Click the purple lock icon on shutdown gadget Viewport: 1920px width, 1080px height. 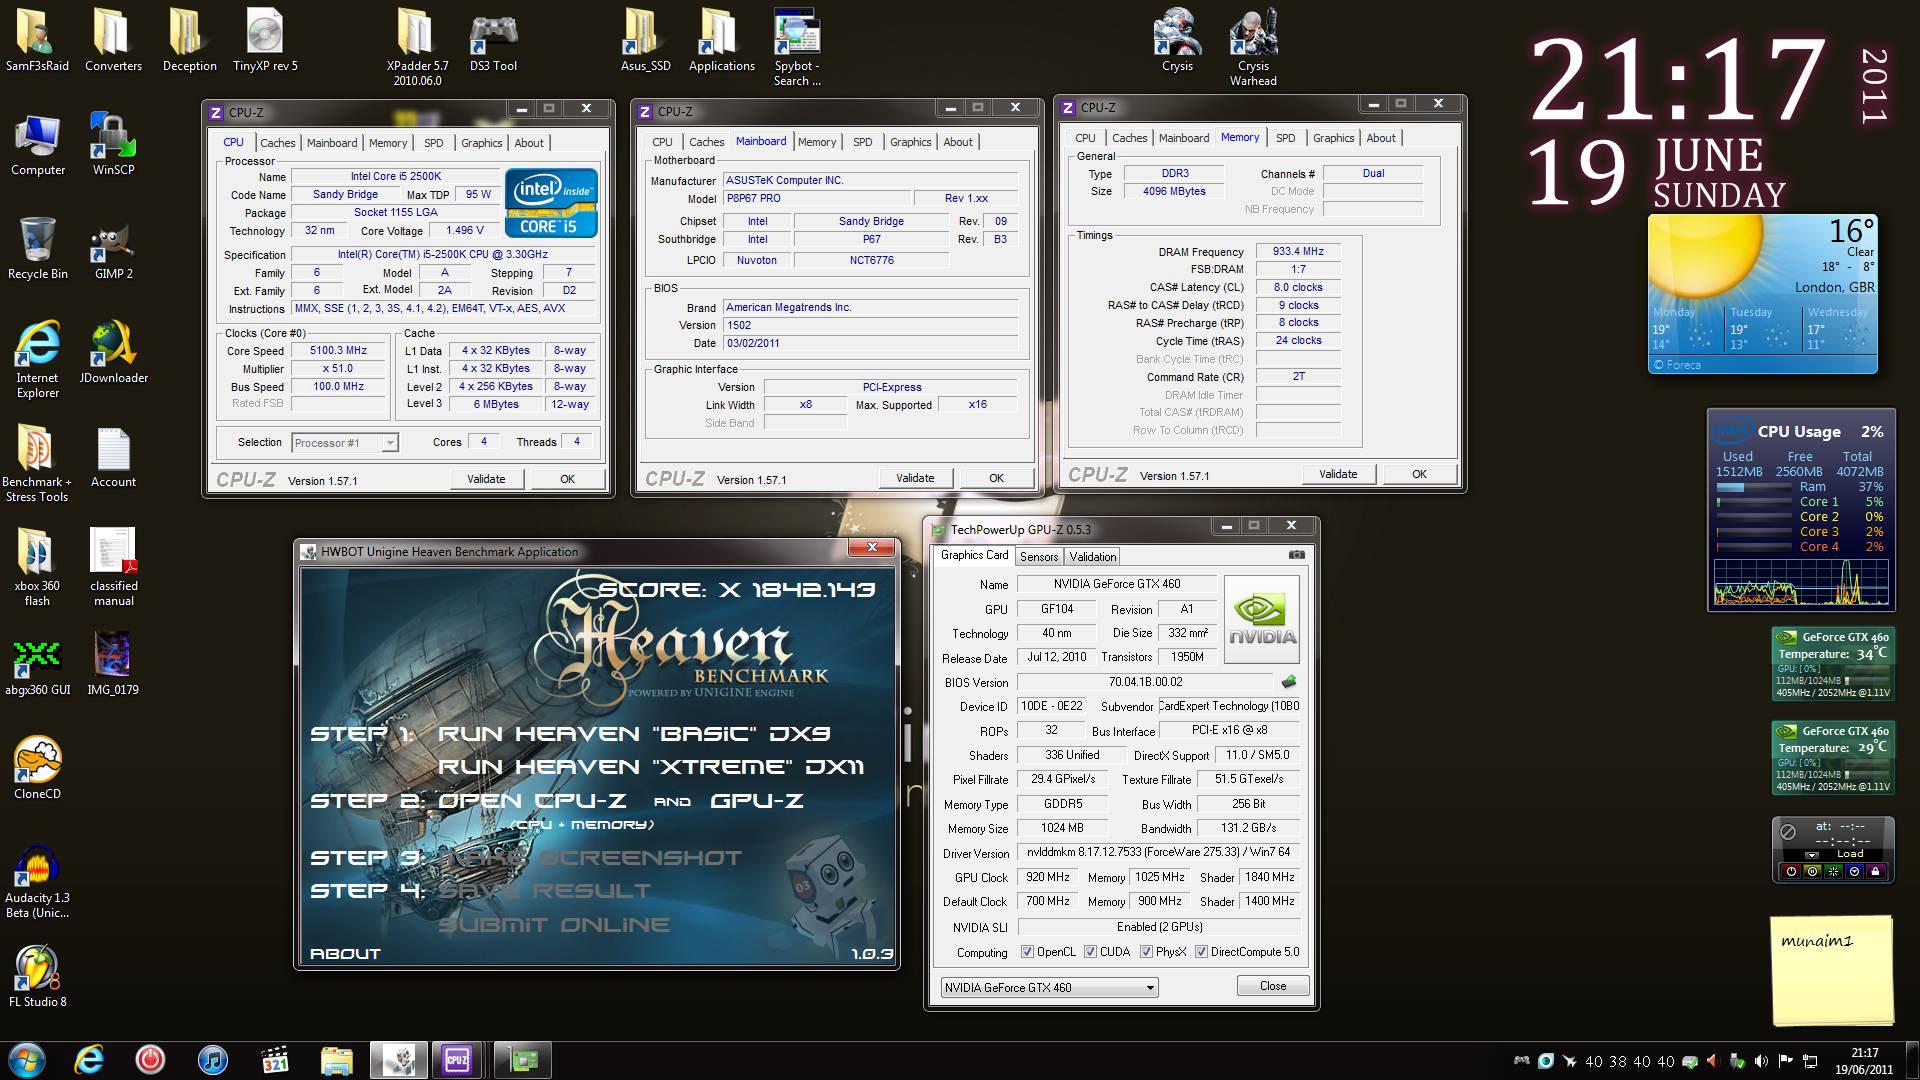tap(1875, 871)
